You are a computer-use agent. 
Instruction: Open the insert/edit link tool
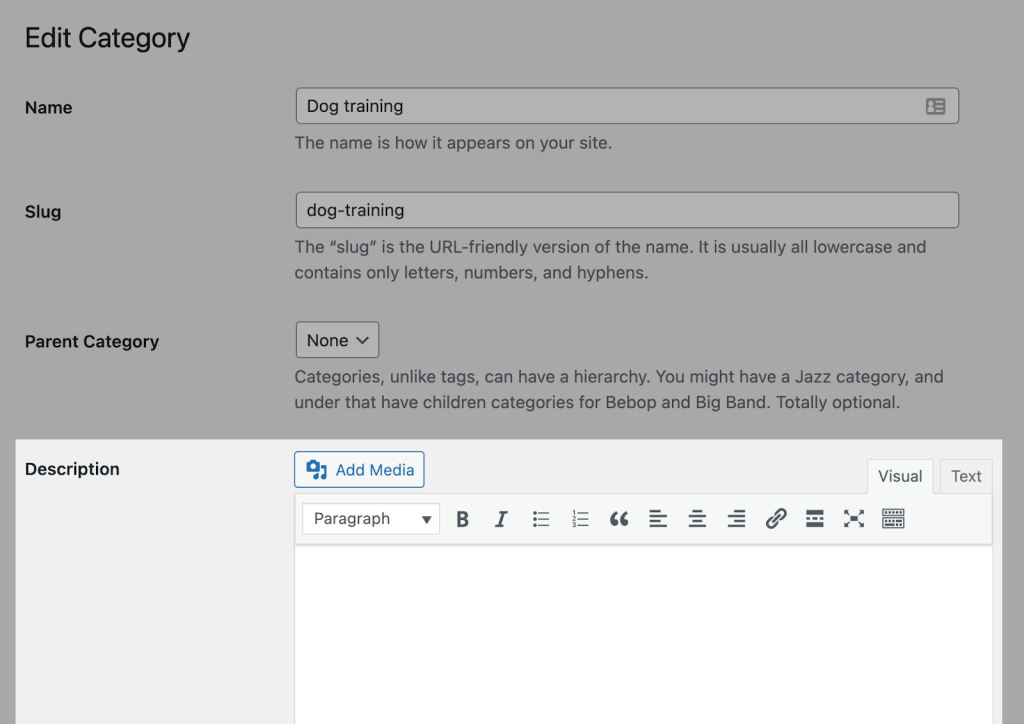[776, 519]
